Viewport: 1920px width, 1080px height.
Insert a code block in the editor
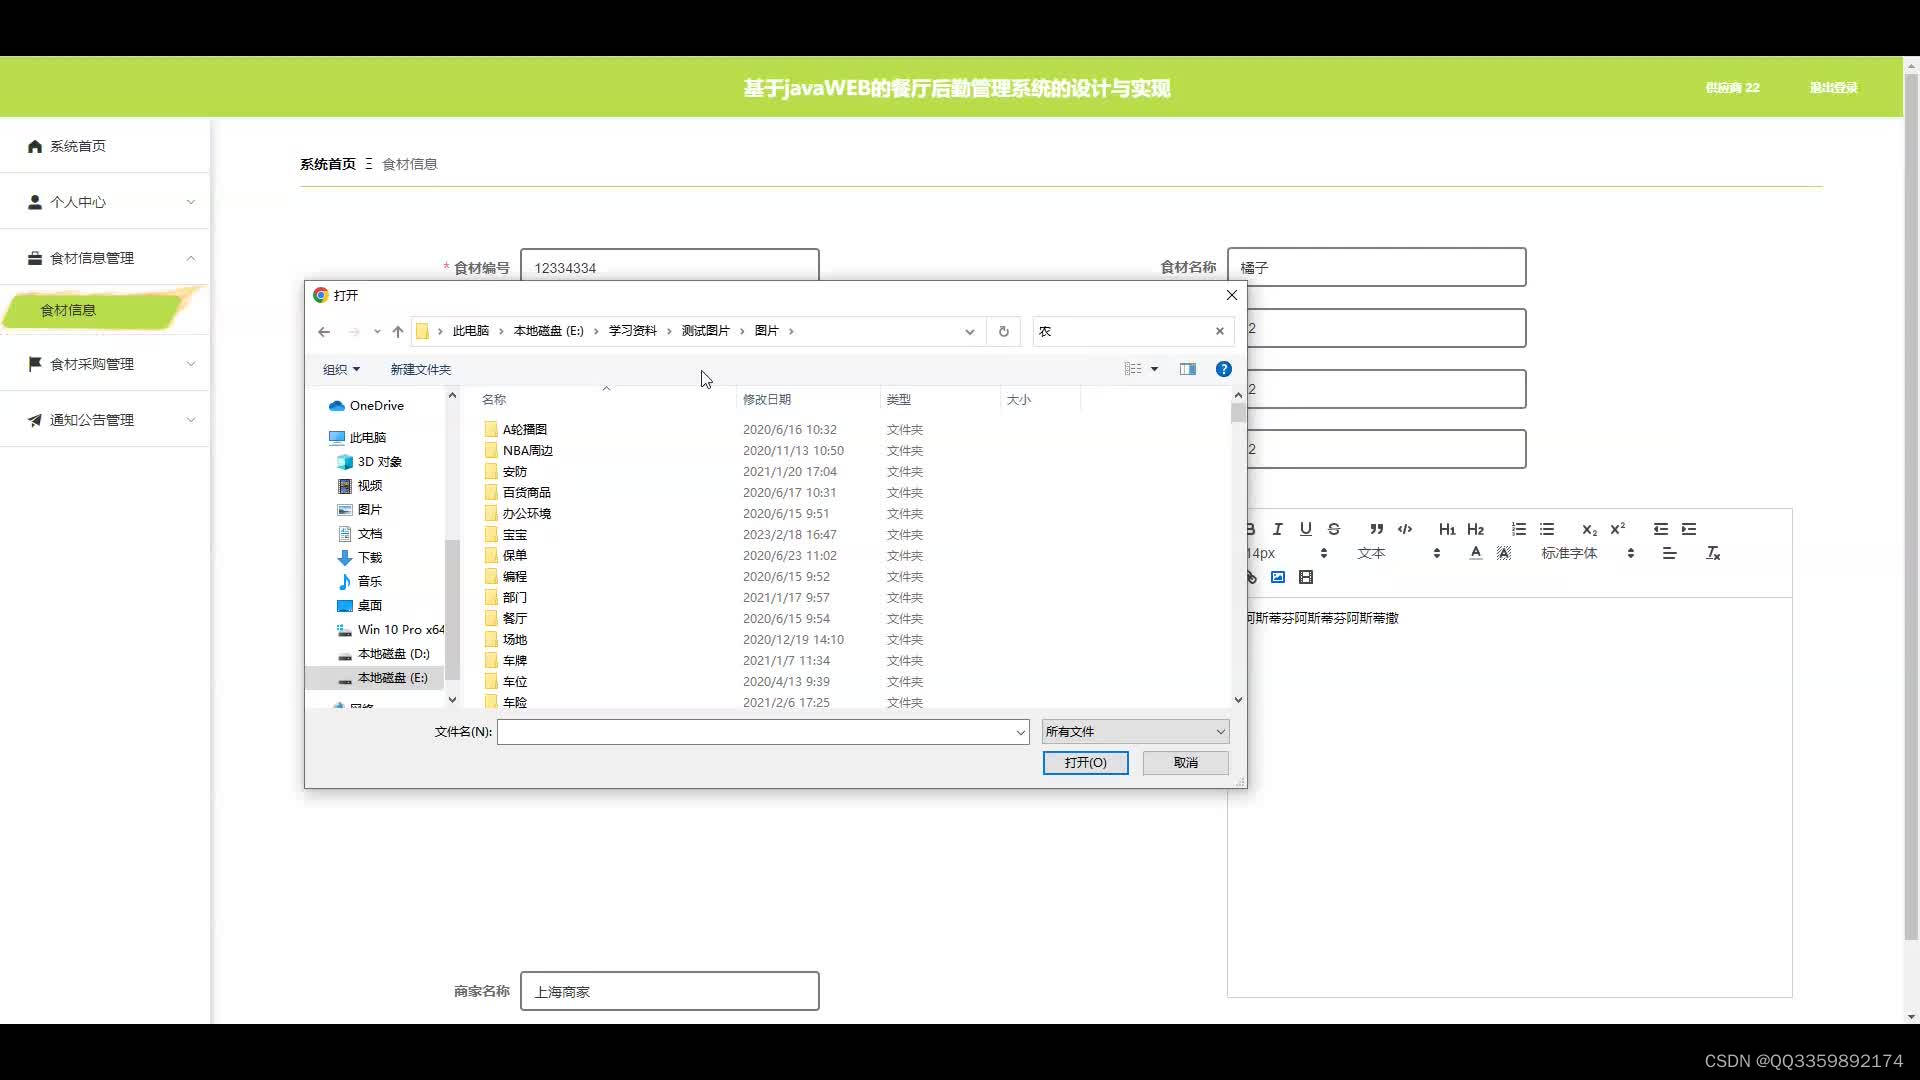1405,529
